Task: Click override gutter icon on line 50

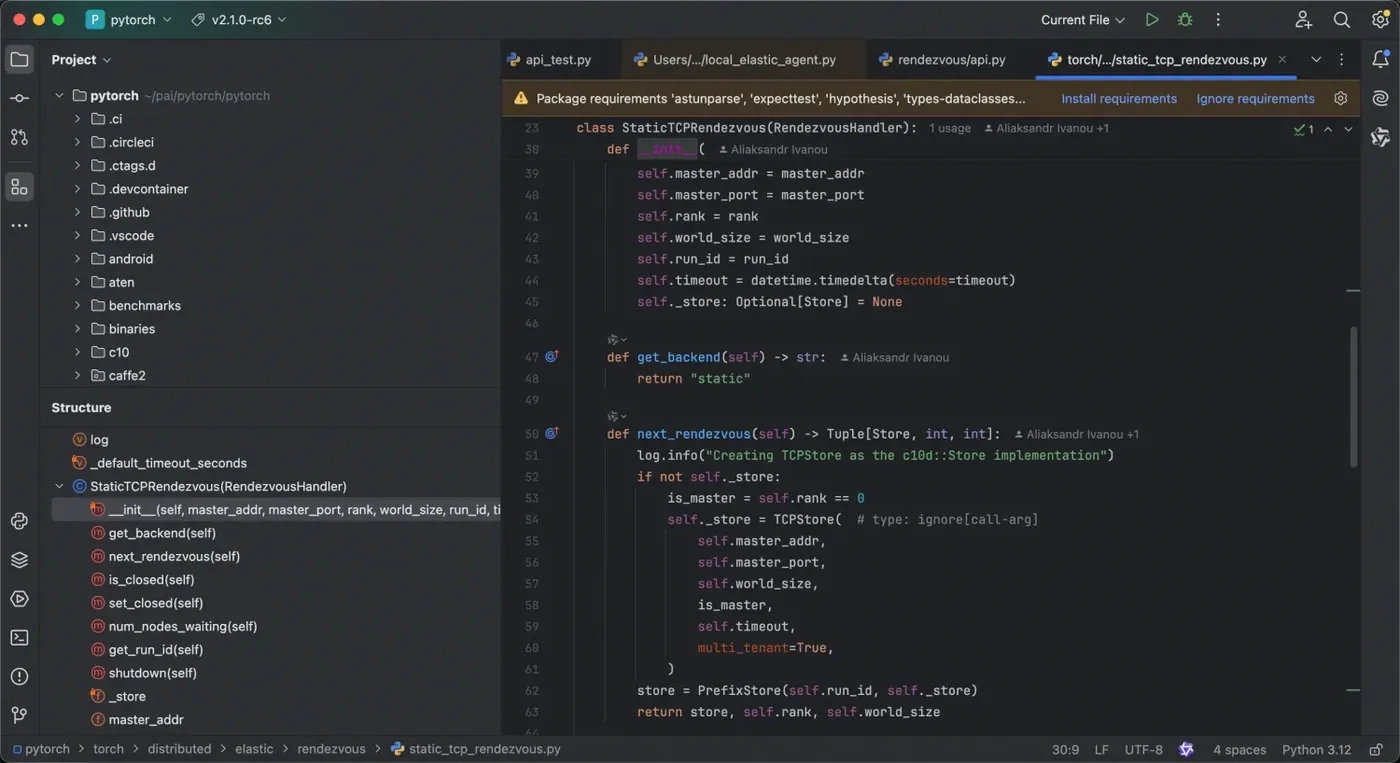Action: (551, 434)
